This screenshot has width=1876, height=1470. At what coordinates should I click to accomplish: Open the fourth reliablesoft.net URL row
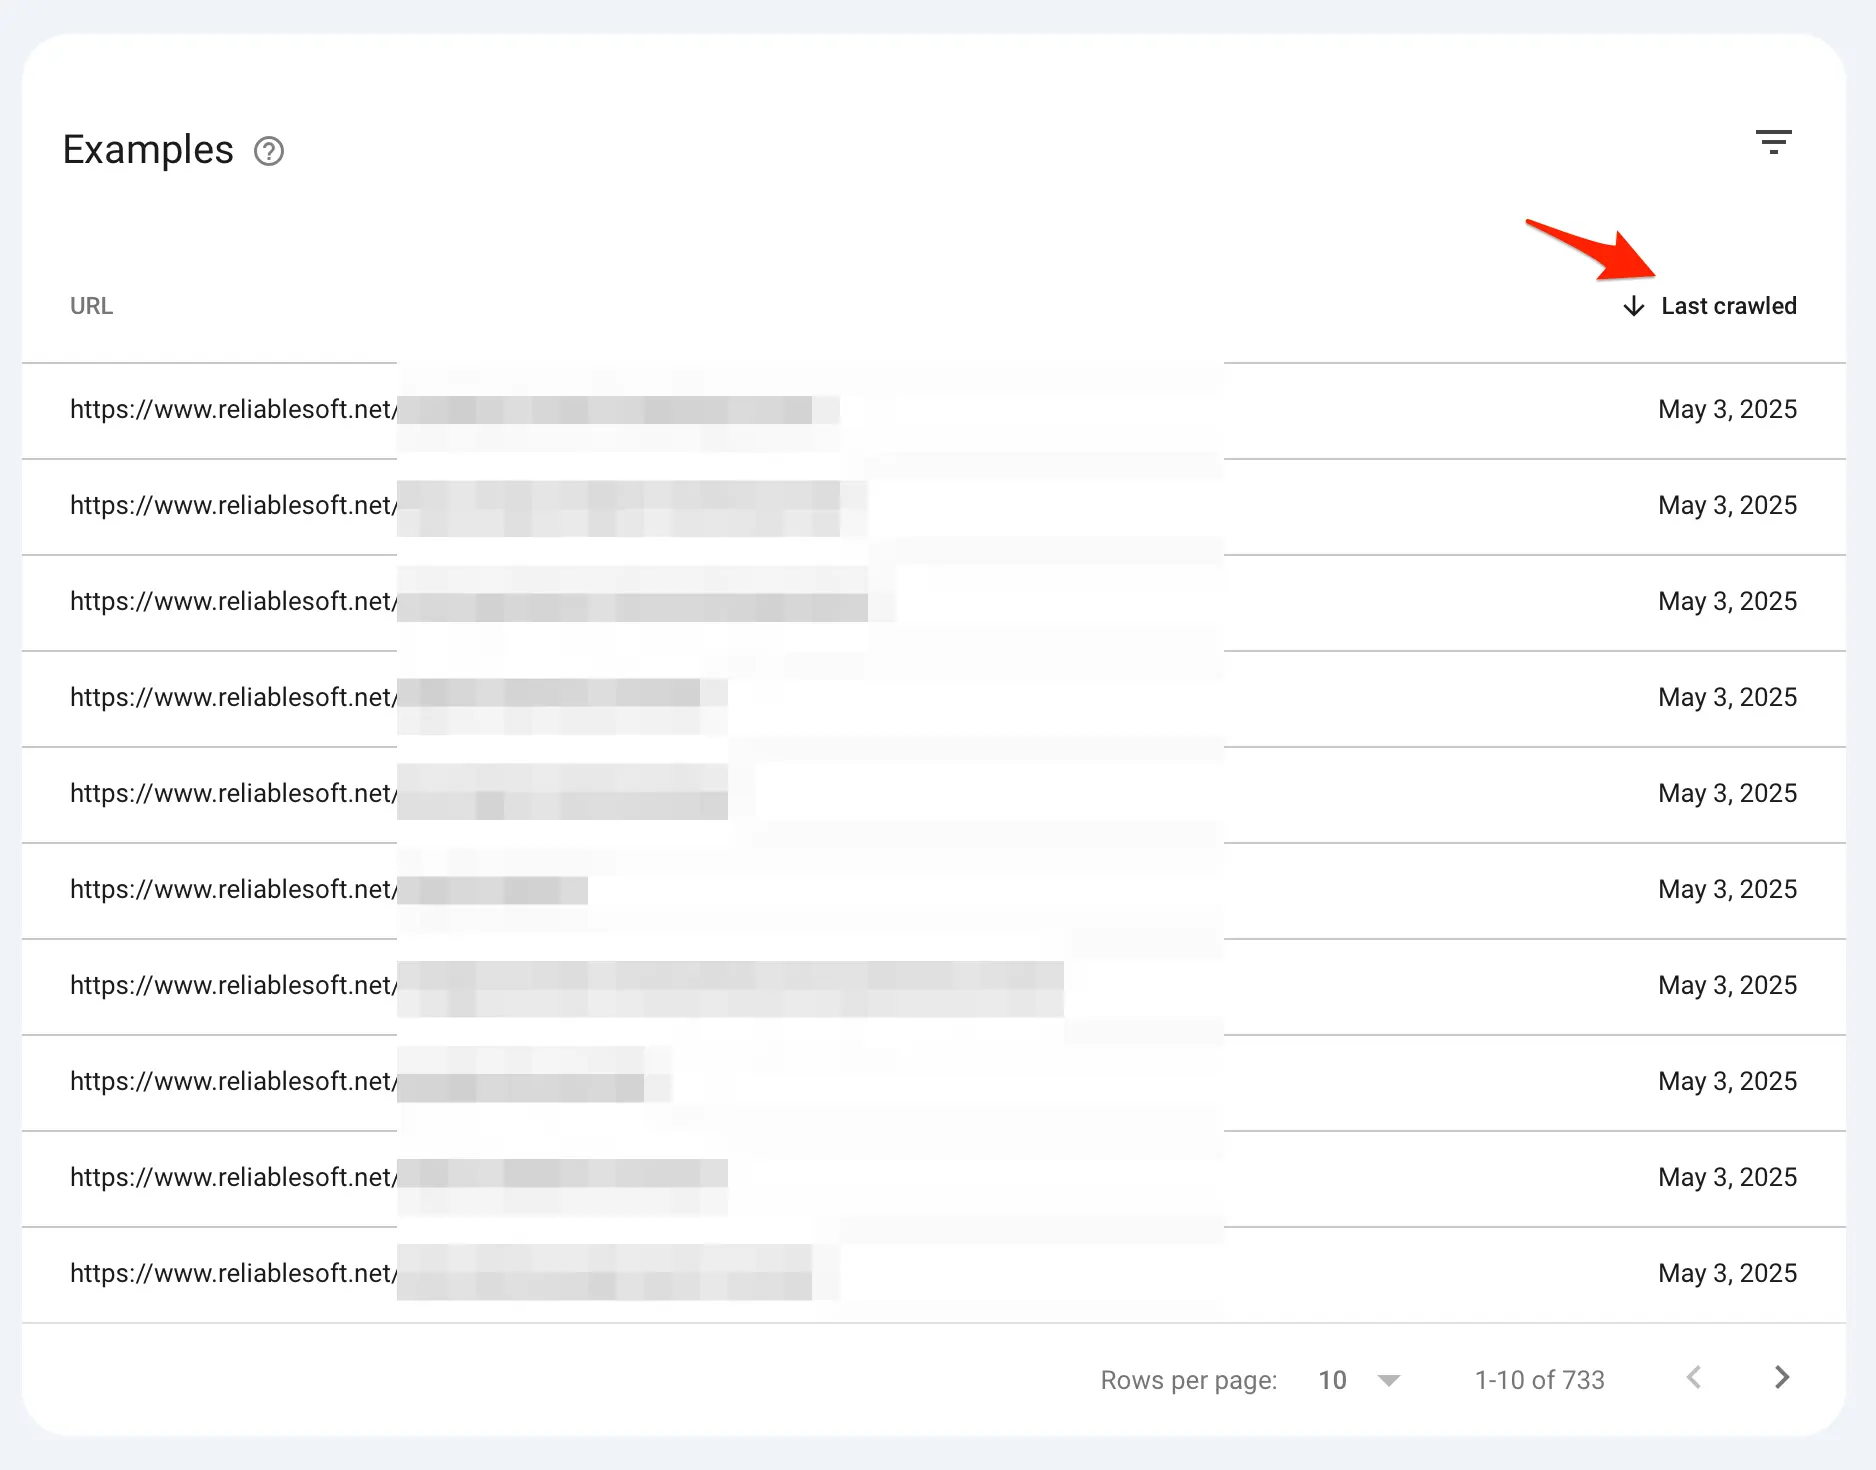pyautogui.click(x=233, y=698)
